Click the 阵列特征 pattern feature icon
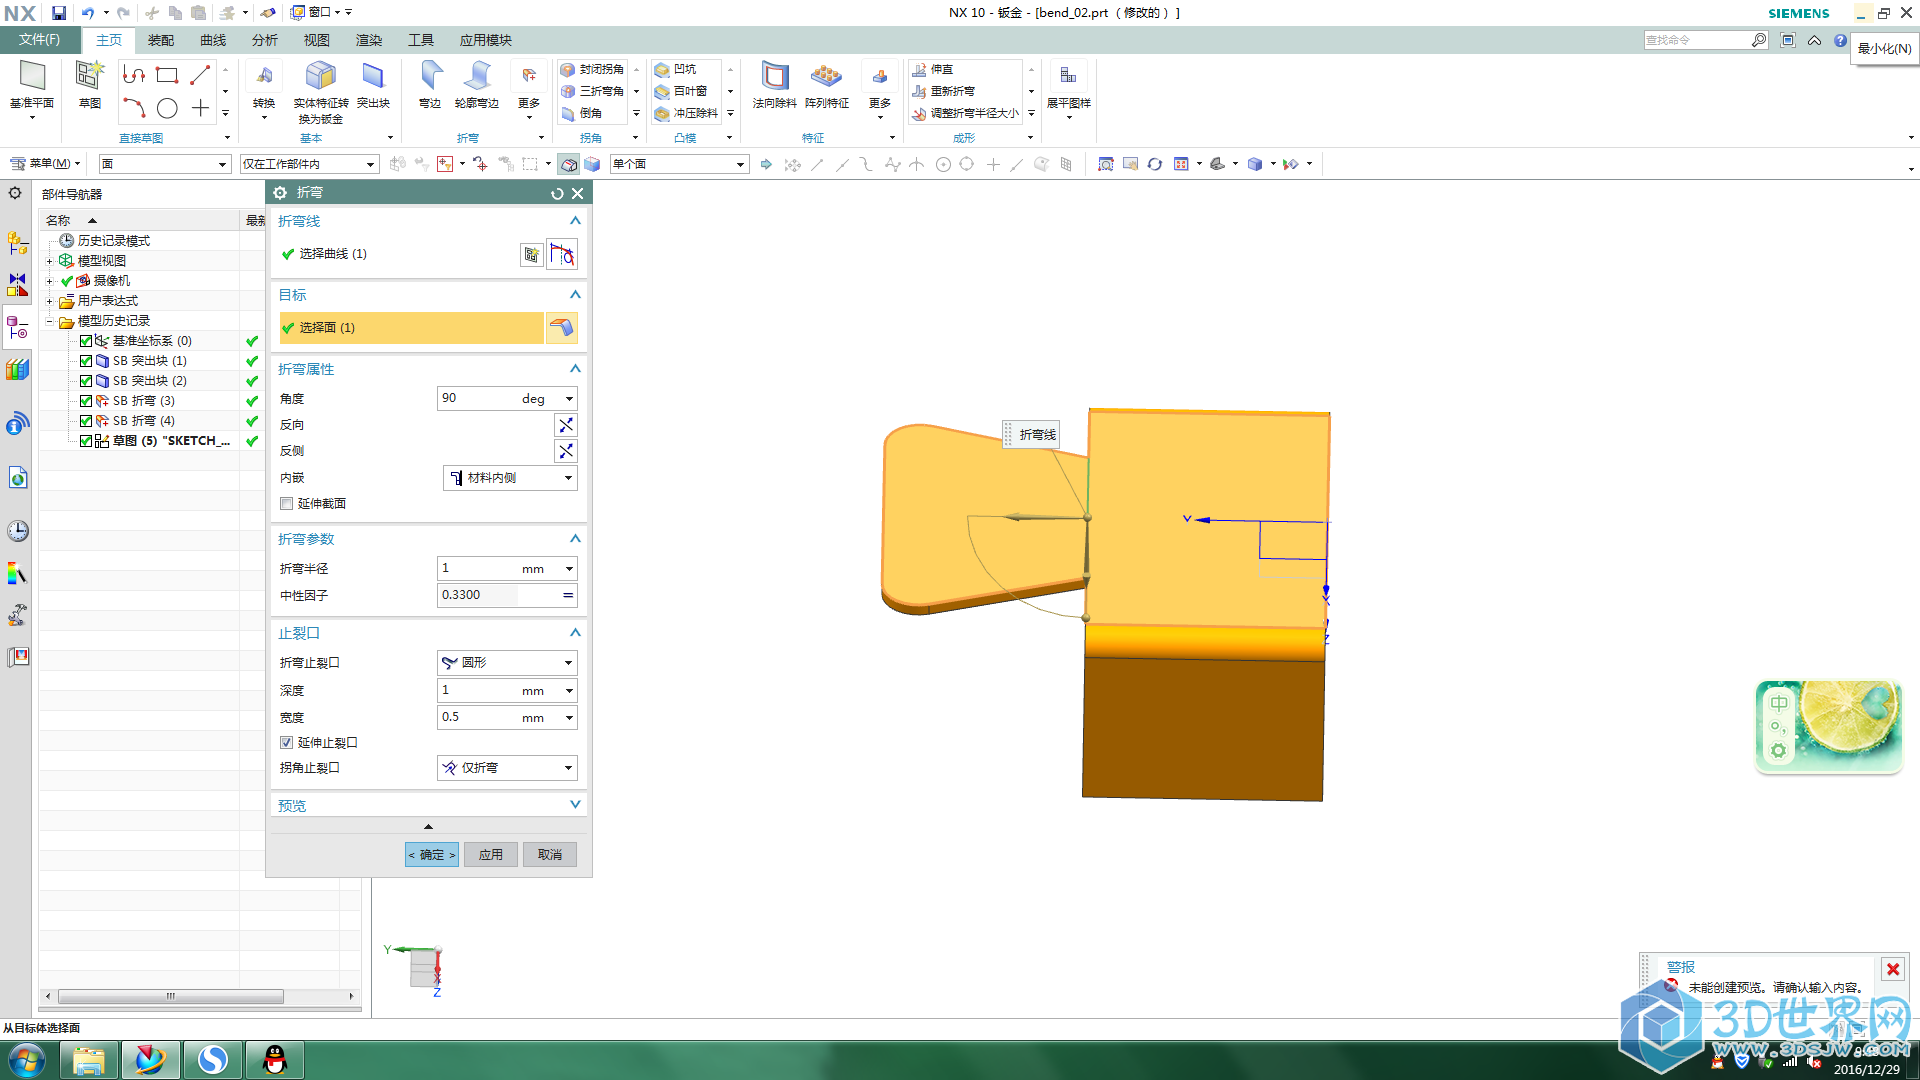Image resolution: width=1920 pixels, height=1080 pixels. [x=826, y=76]
